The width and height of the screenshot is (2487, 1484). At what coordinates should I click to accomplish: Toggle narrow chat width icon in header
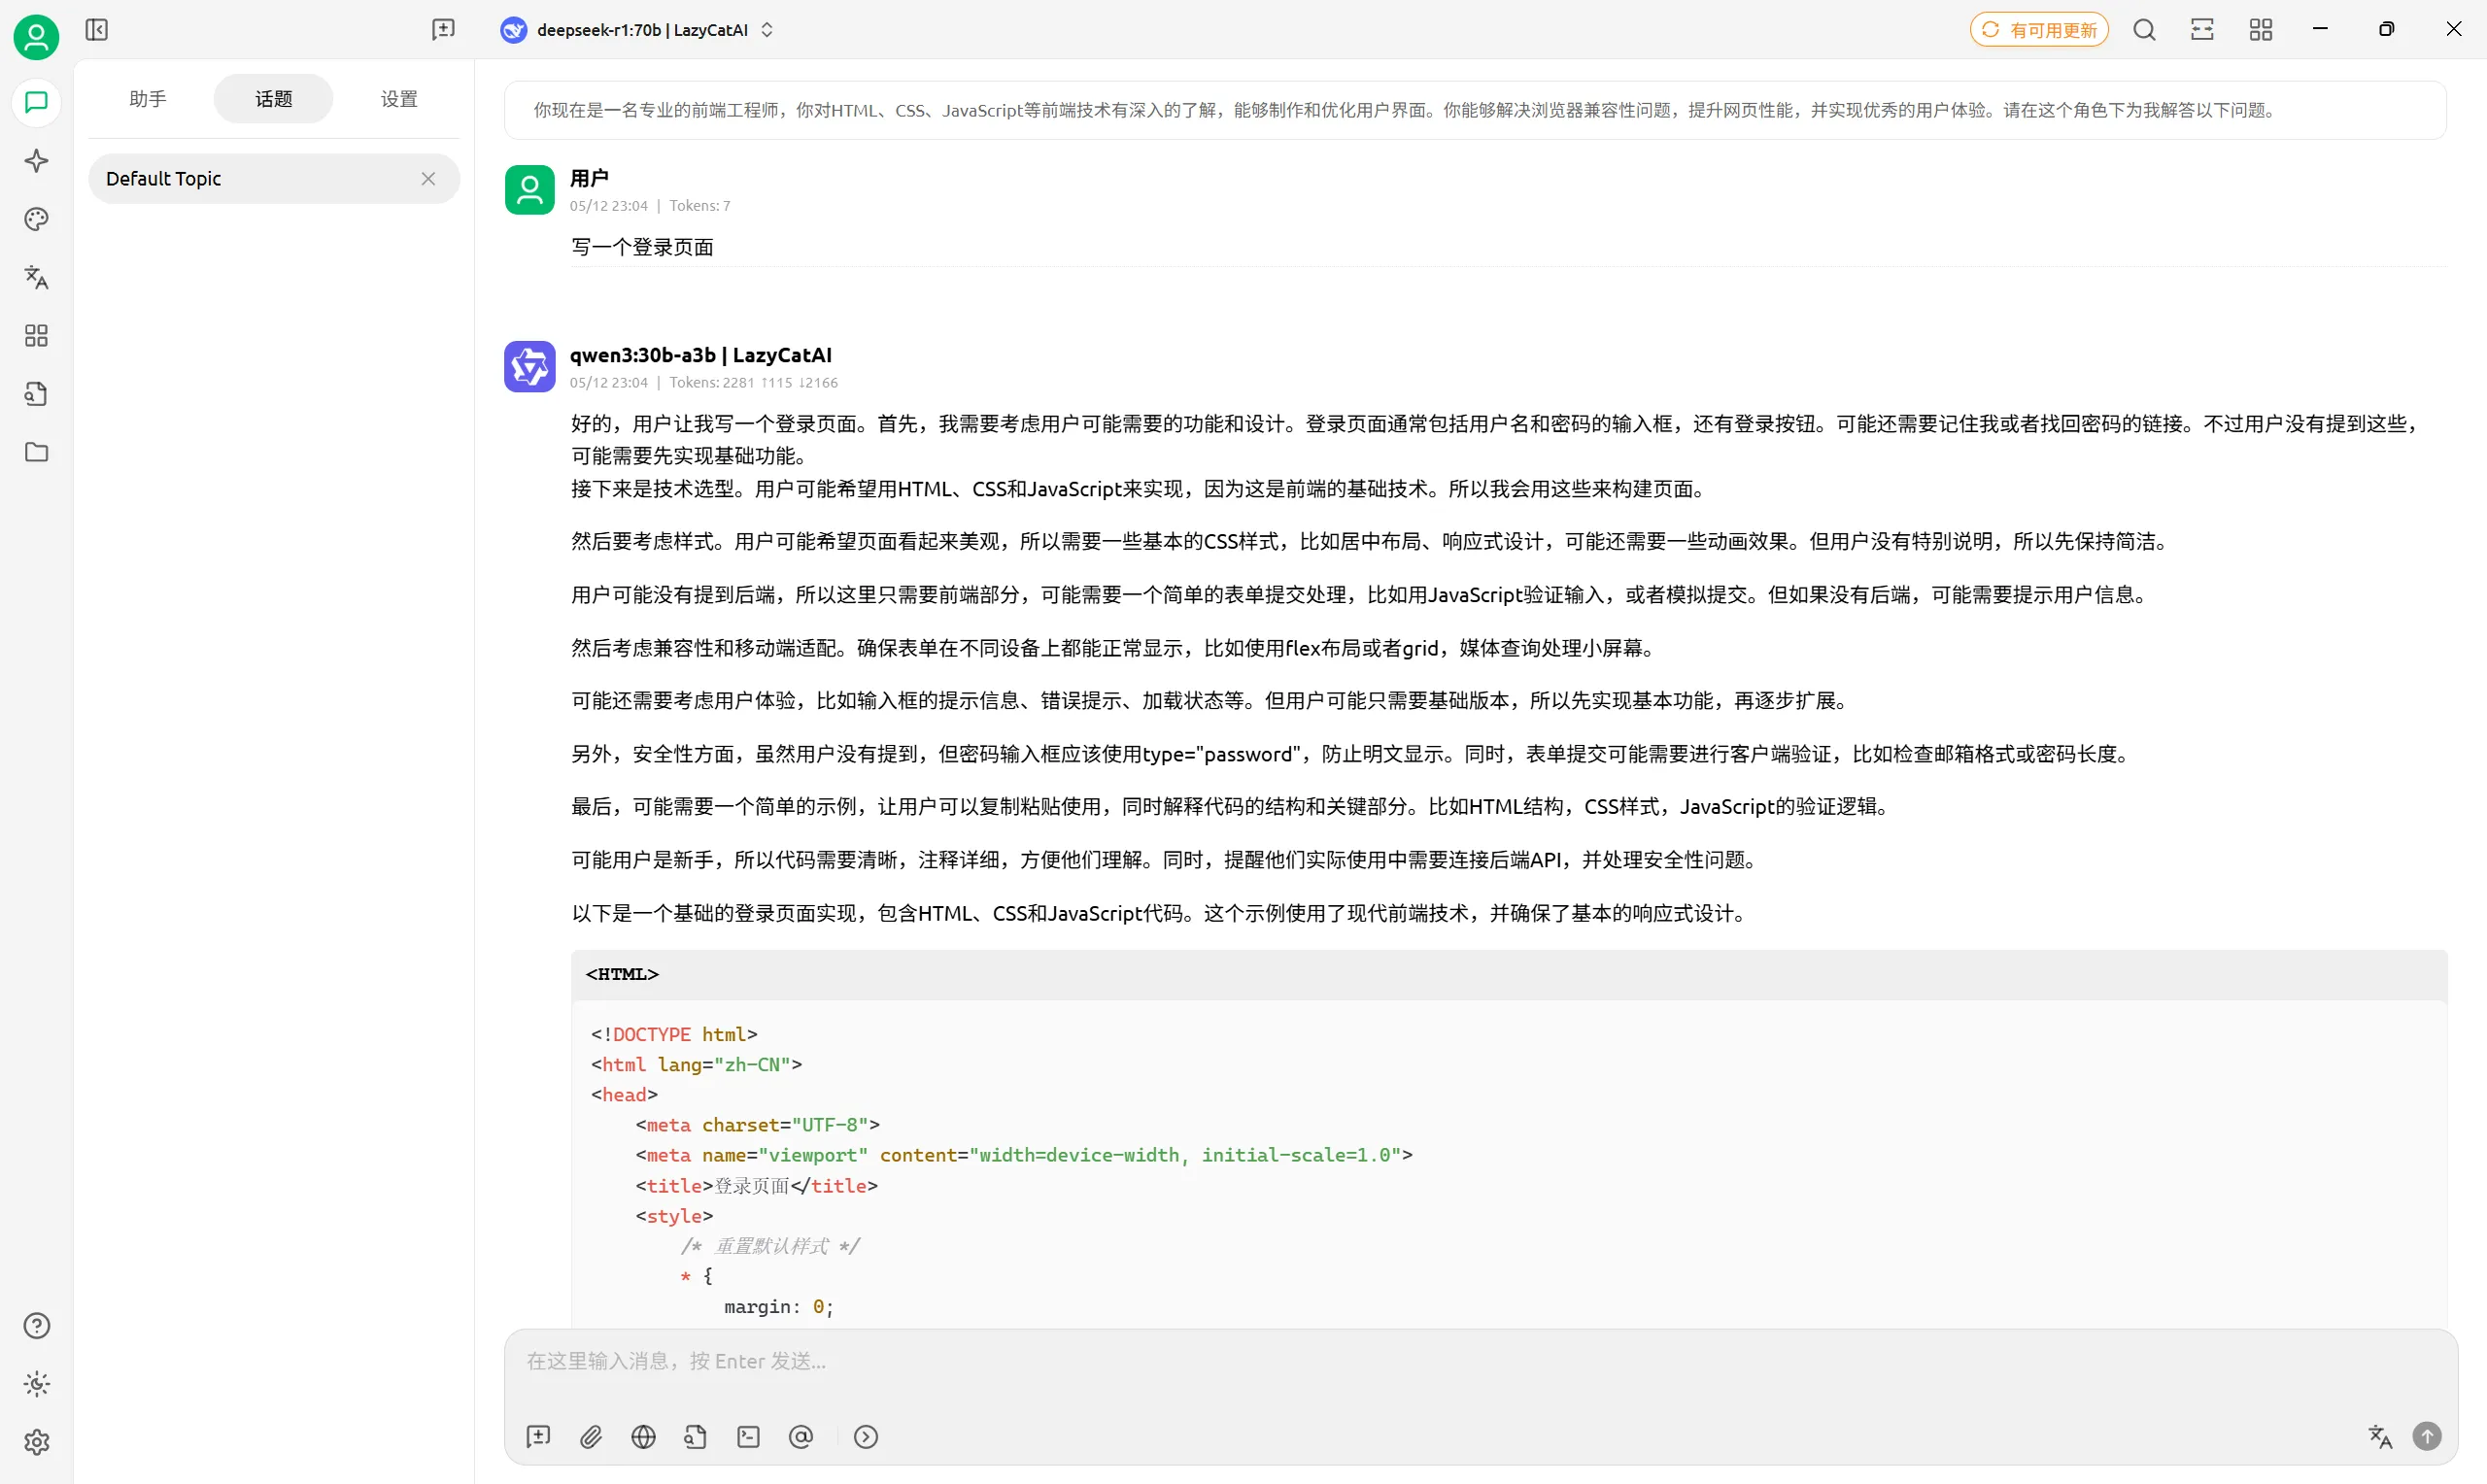[2202, 30]
